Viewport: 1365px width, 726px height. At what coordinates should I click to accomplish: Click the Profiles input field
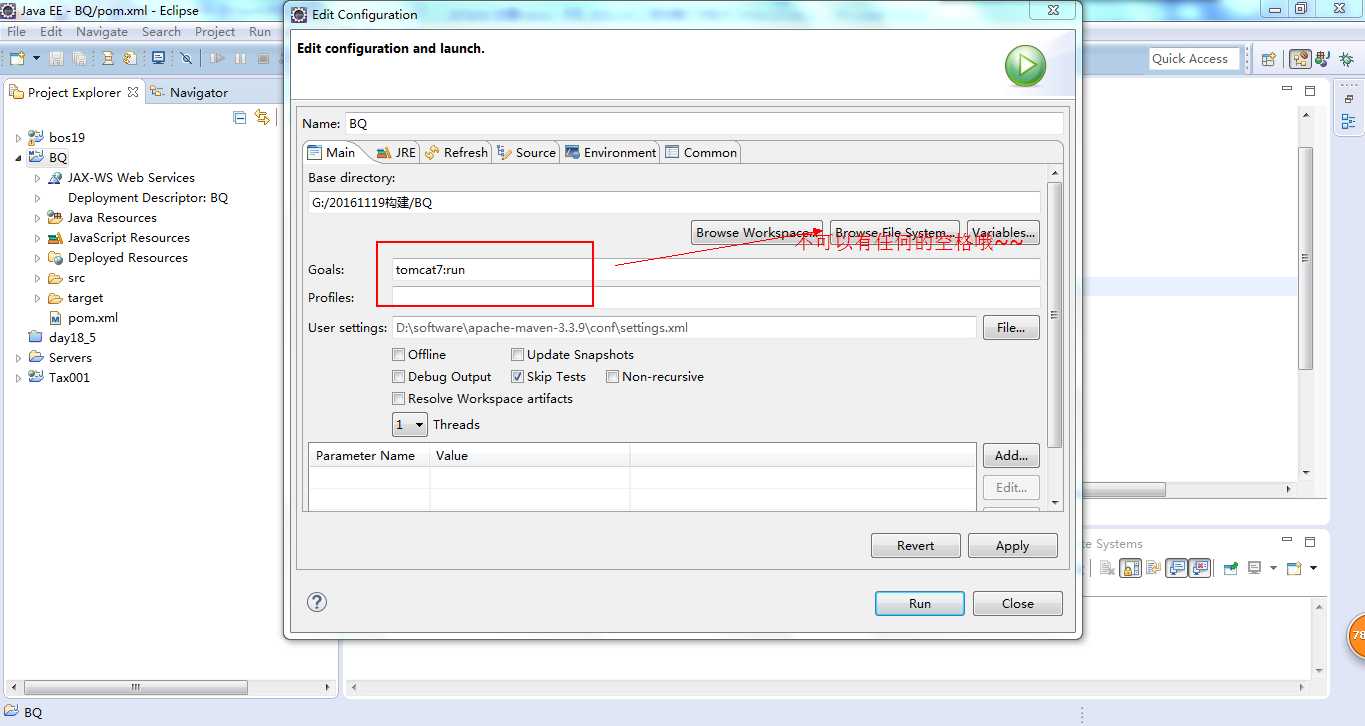click(x=716, y=297)
